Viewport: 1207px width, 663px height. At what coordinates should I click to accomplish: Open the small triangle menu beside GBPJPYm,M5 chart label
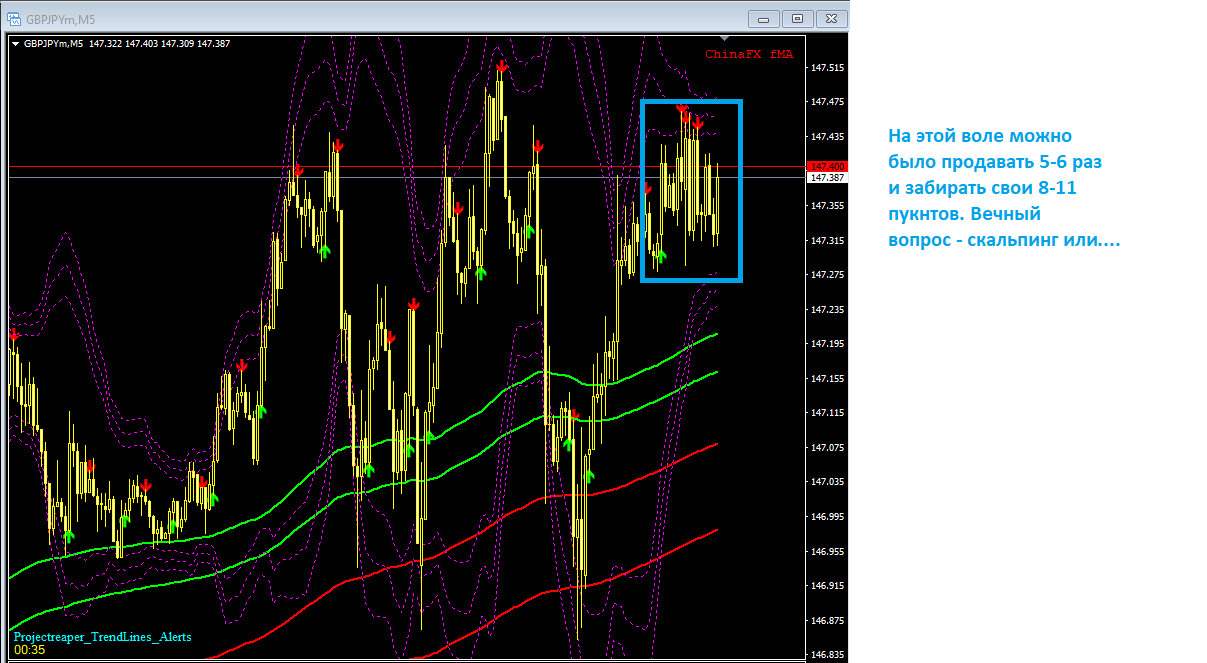point(16,43)
